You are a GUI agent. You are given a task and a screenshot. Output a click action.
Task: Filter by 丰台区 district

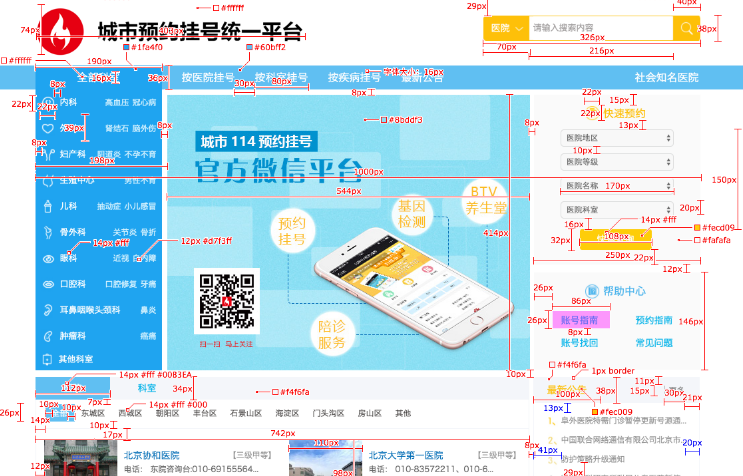click(205, 413)
